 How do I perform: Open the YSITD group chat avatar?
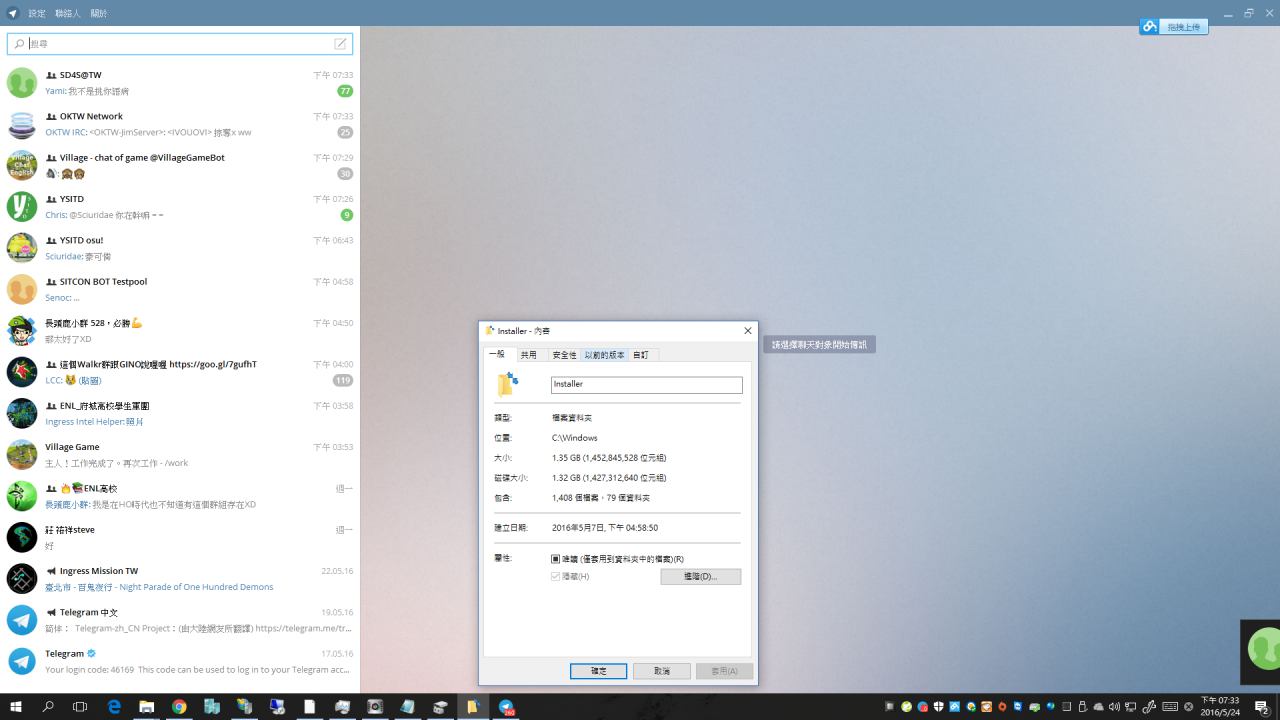(22, 207)
